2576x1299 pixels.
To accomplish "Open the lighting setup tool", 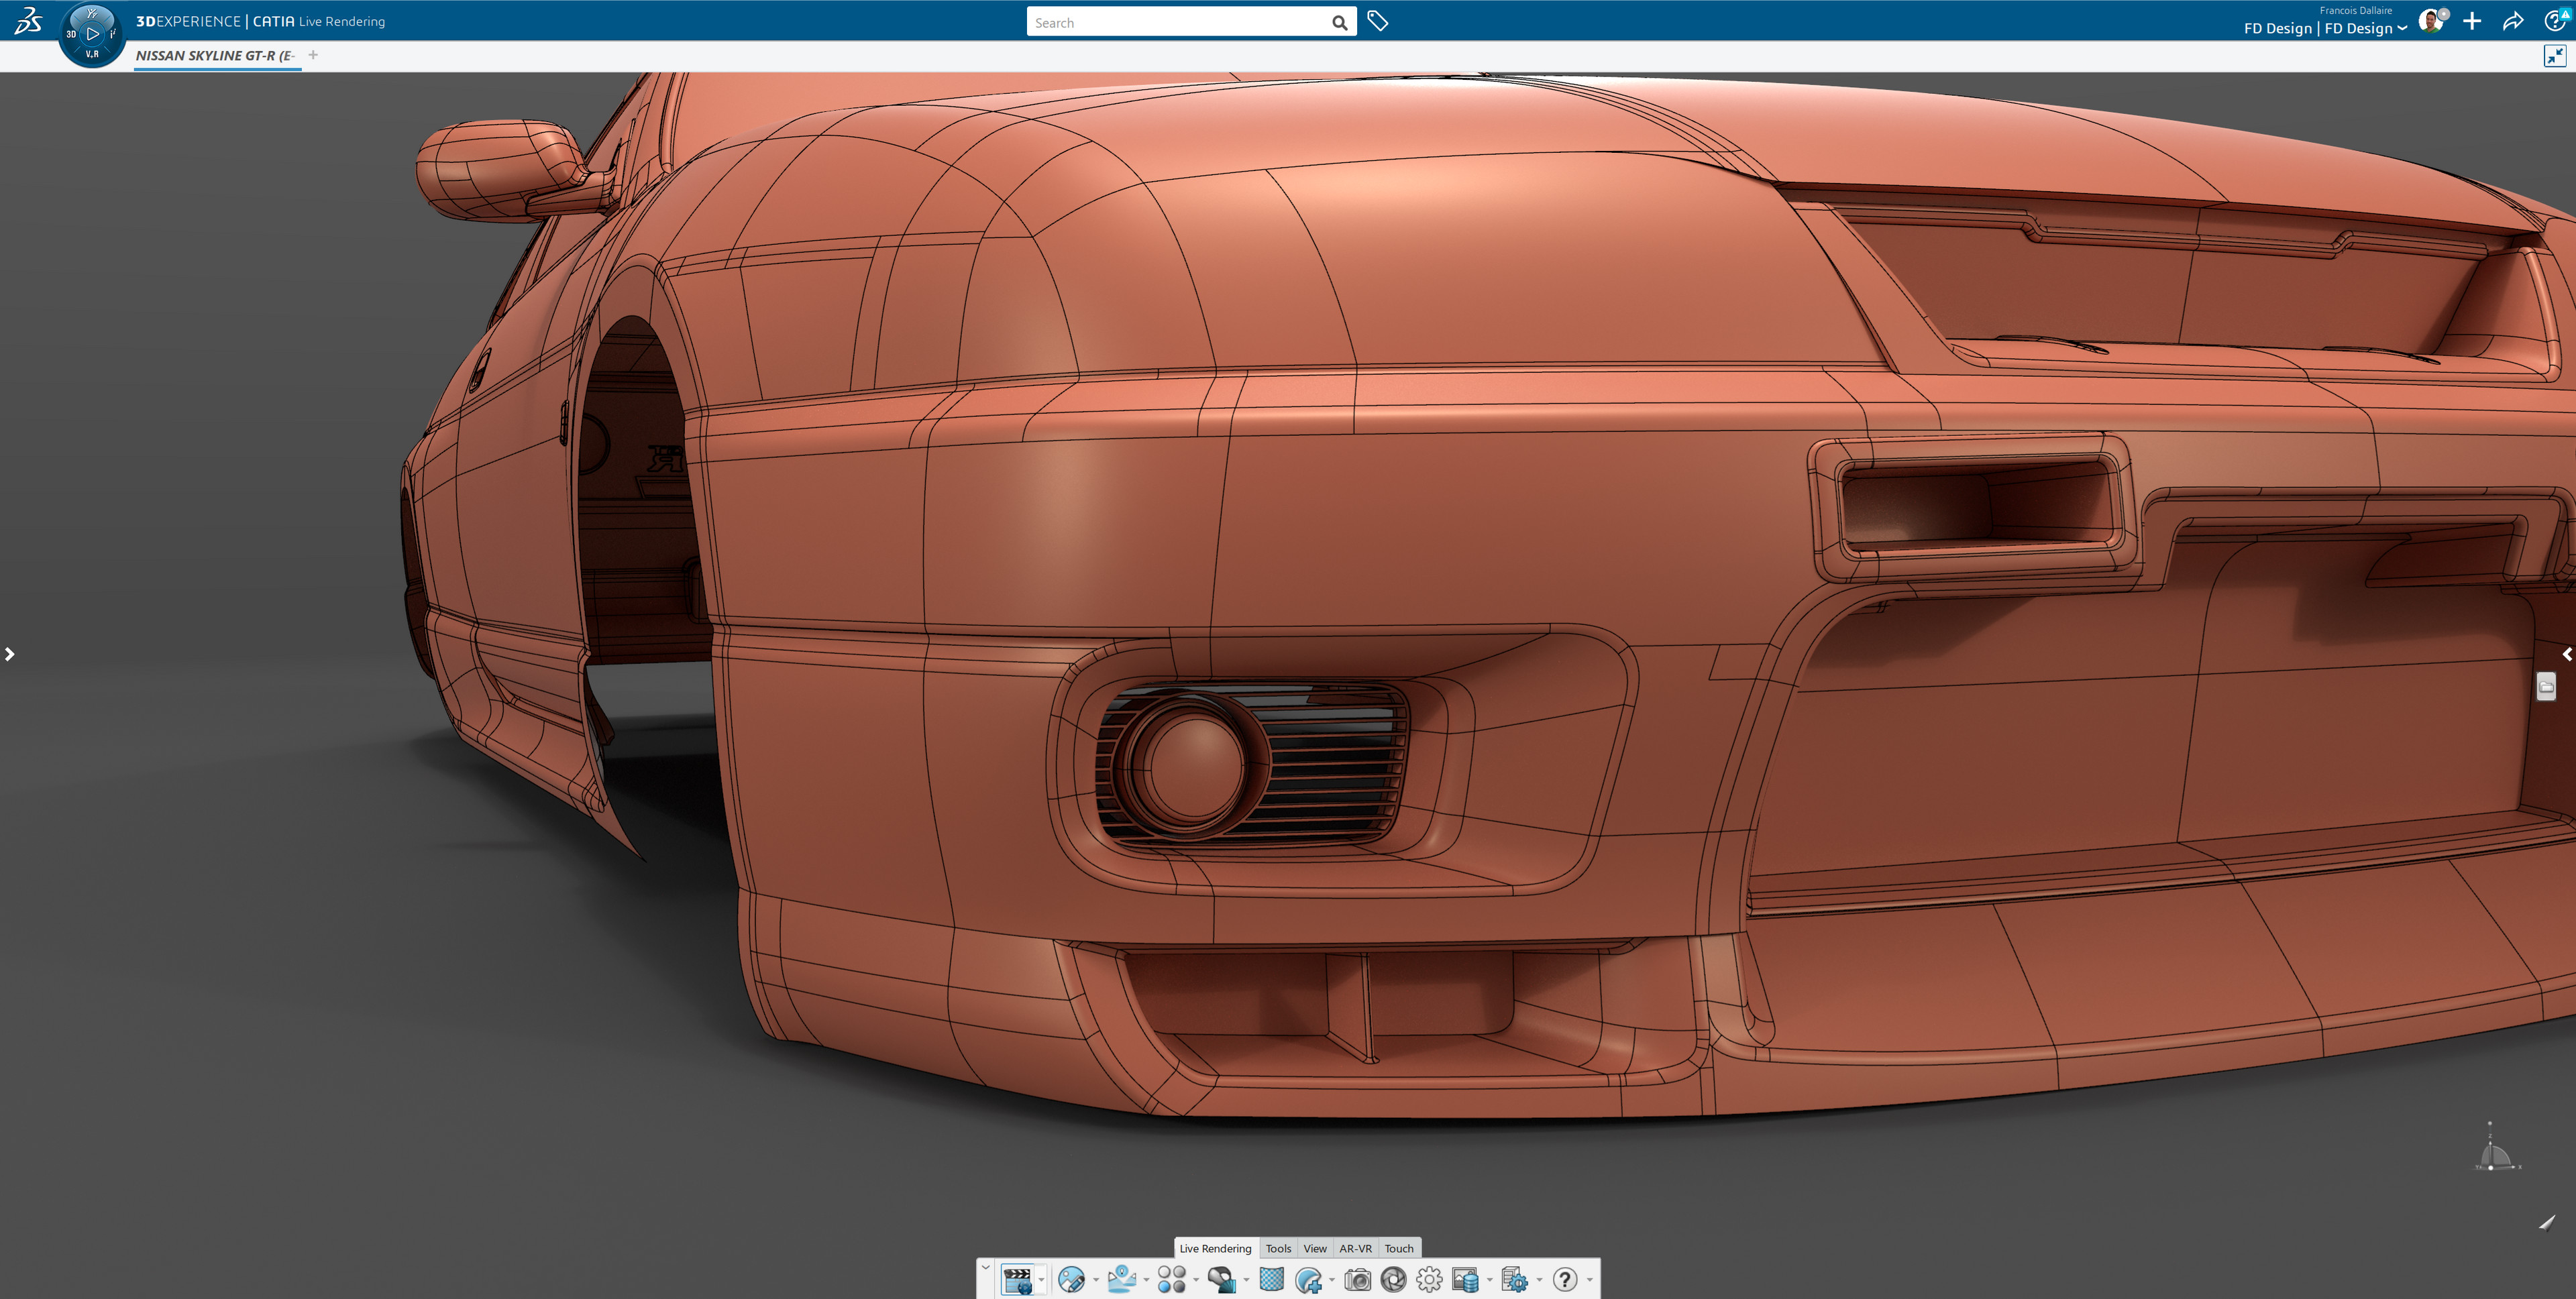I will pos(1123,1280).
